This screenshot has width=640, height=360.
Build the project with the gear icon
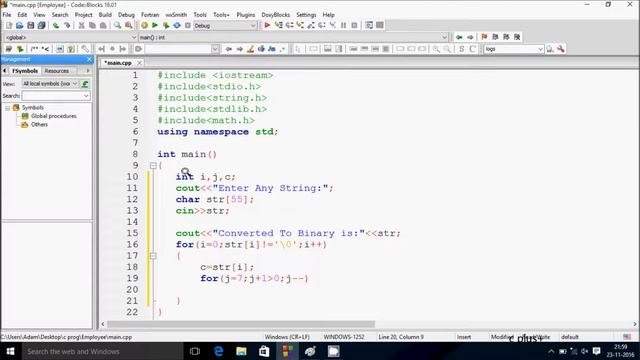(144, 25)
